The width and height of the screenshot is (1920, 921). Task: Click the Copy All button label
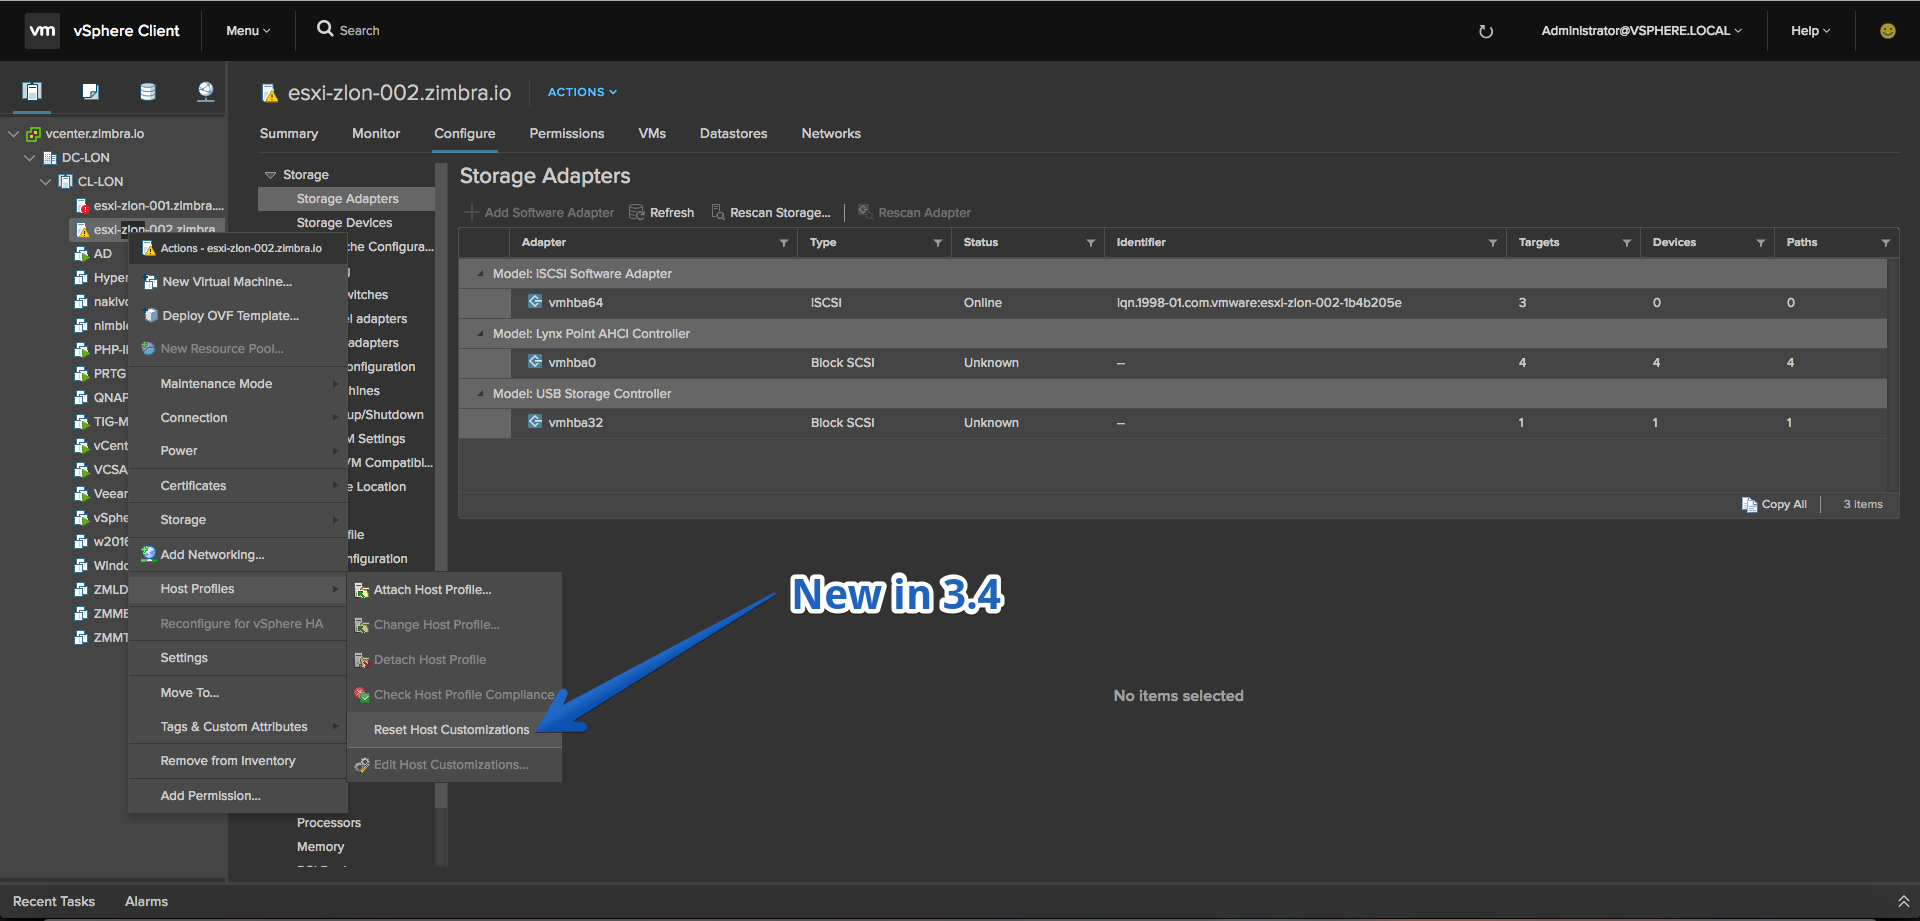[x=1784, y=505]
